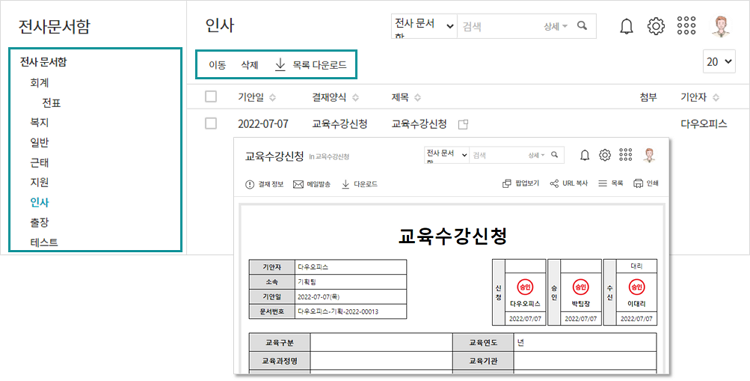Click the 결재 정보 icon in document toolbar
The height and width of the screenshot is (381, 750).
(x=250, y=185)
